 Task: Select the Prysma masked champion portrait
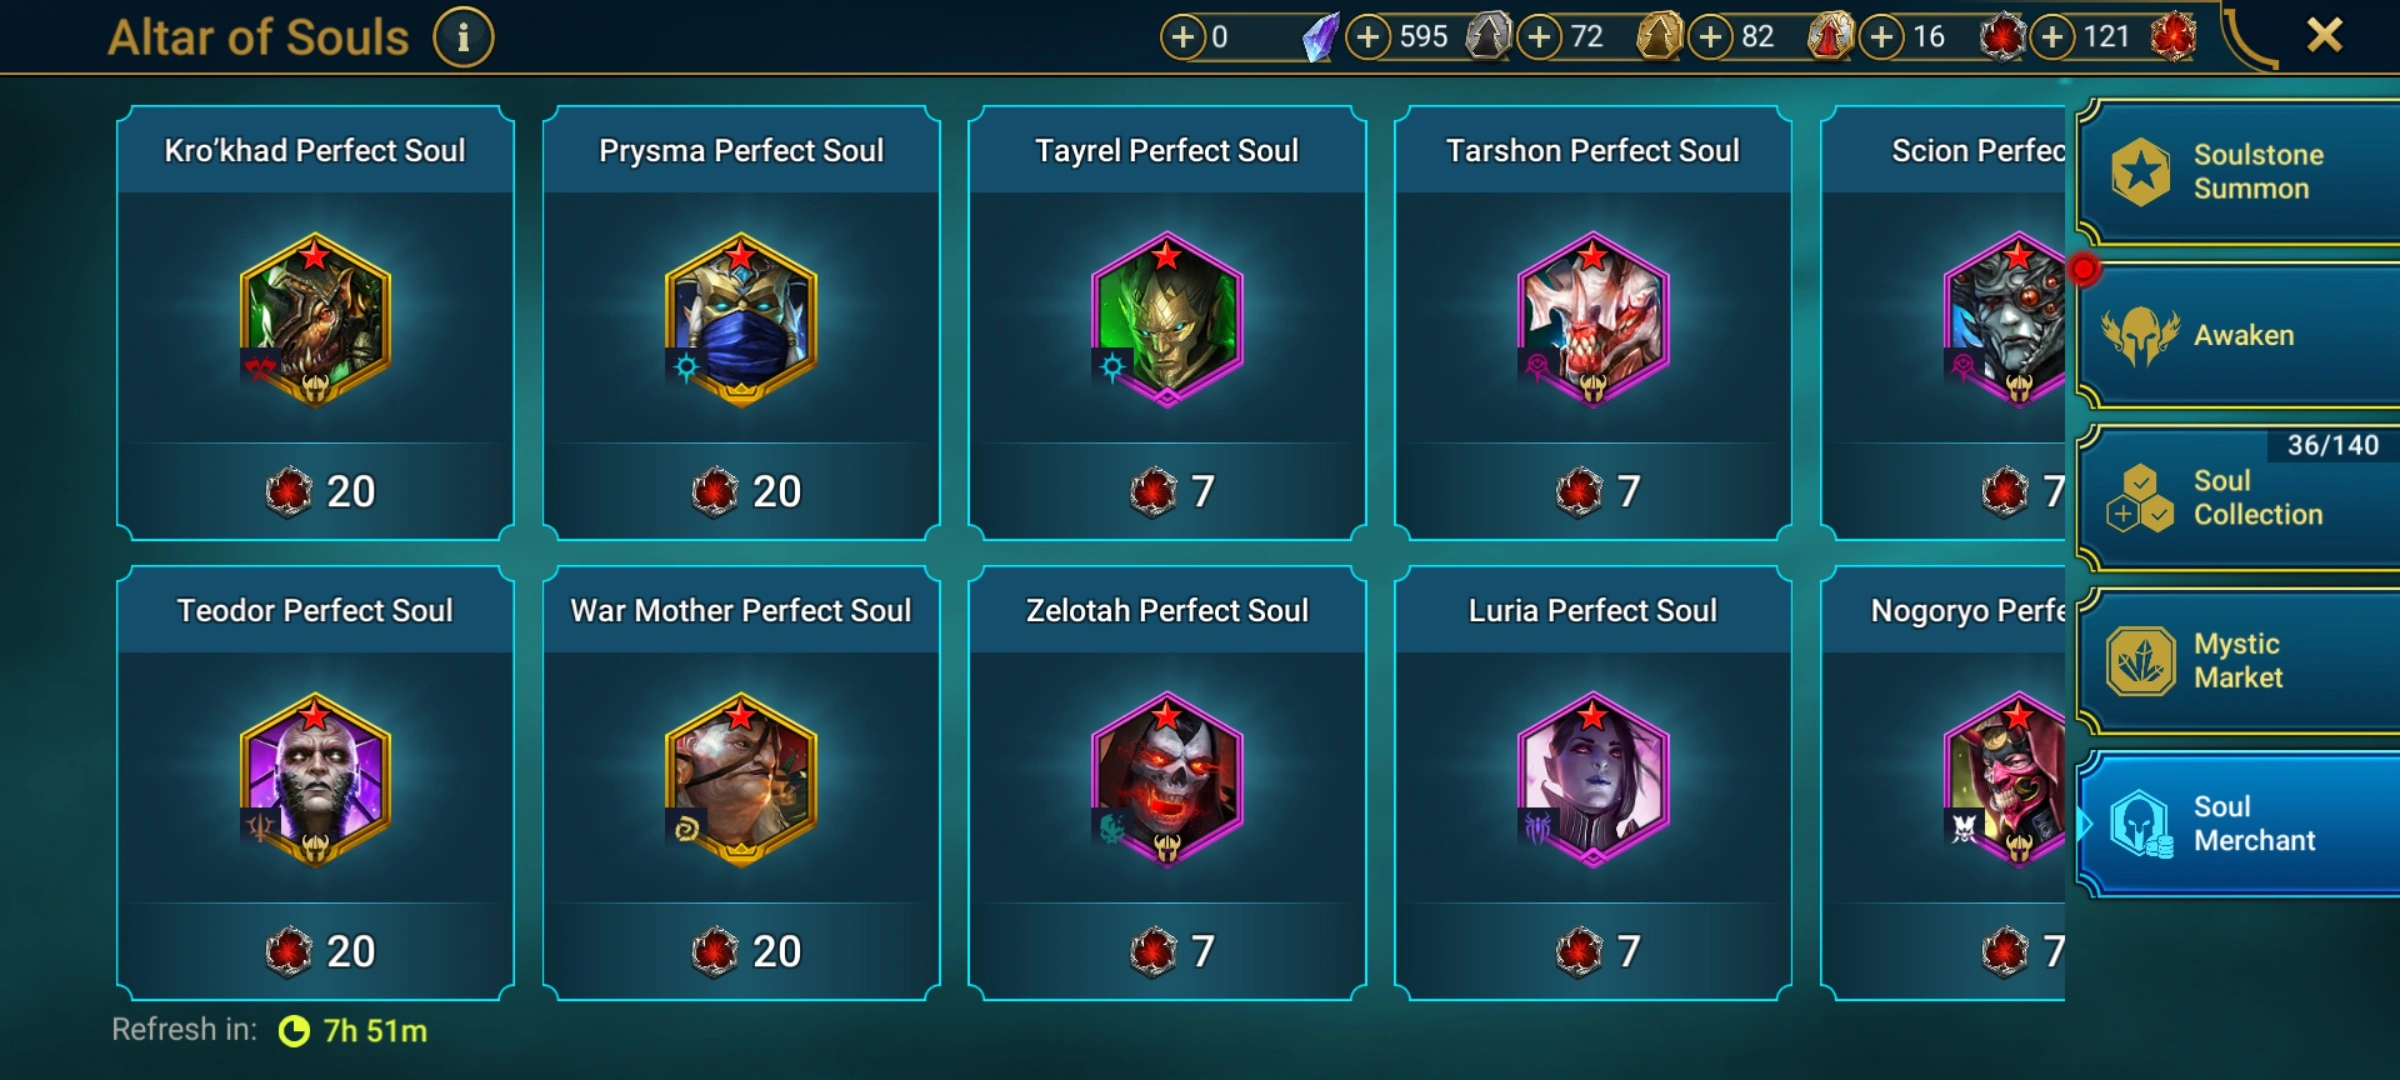pyautogui.click(x=741, y=319)
